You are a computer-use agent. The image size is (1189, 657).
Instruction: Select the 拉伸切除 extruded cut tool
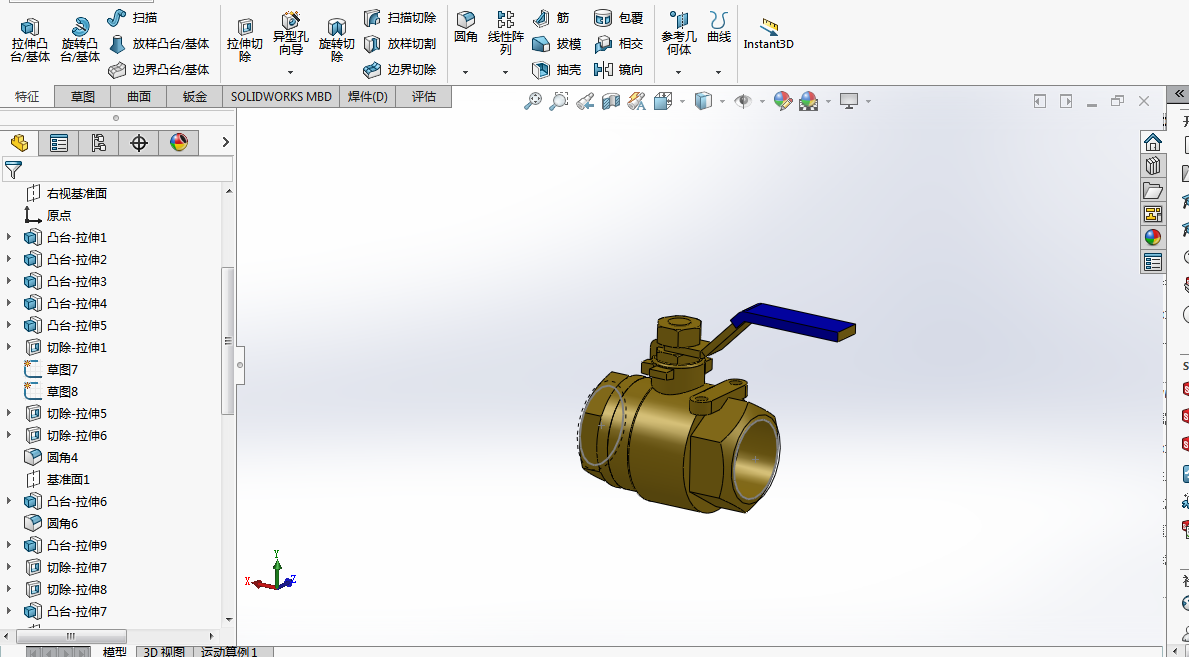point(245,42)
